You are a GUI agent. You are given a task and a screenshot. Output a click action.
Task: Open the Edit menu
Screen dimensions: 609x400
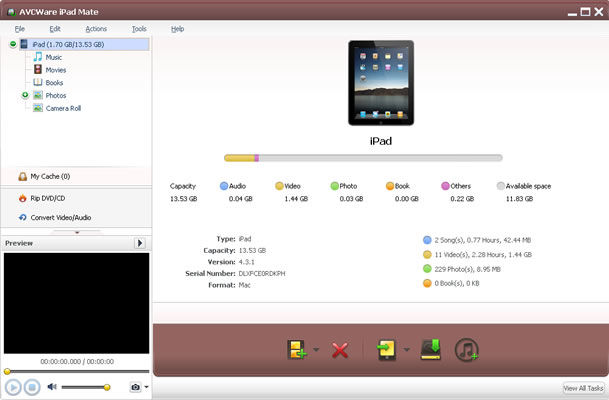55,29
